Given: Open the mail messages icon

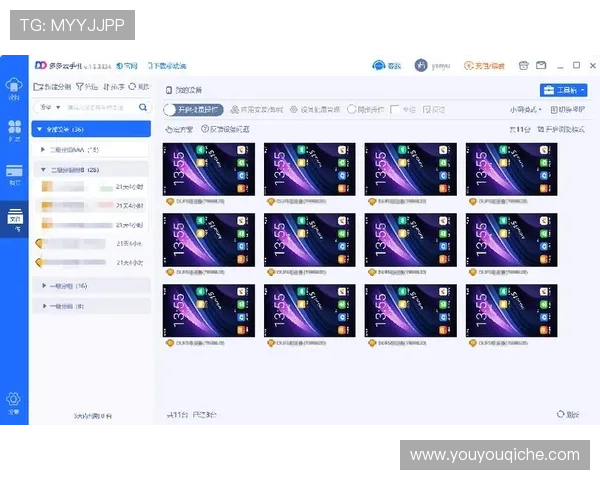Looking at the screenshot, I should pos(541,65).
